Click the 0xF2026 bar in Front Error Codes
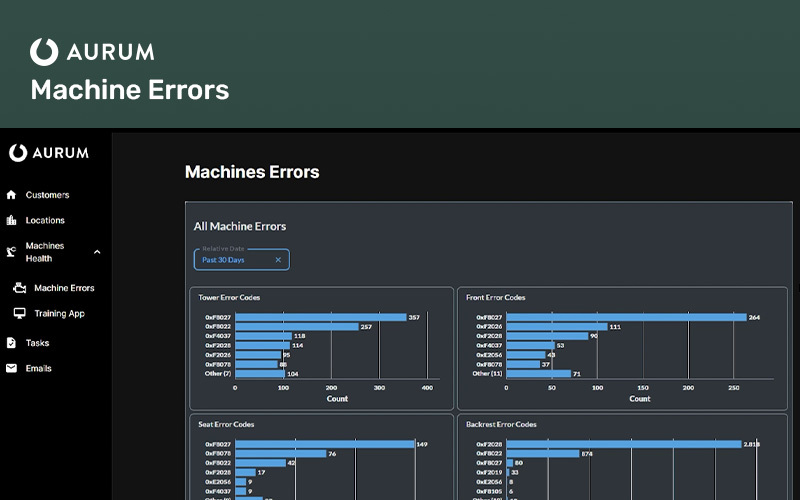This screenshot has height=500, width=800. point(557,327)
